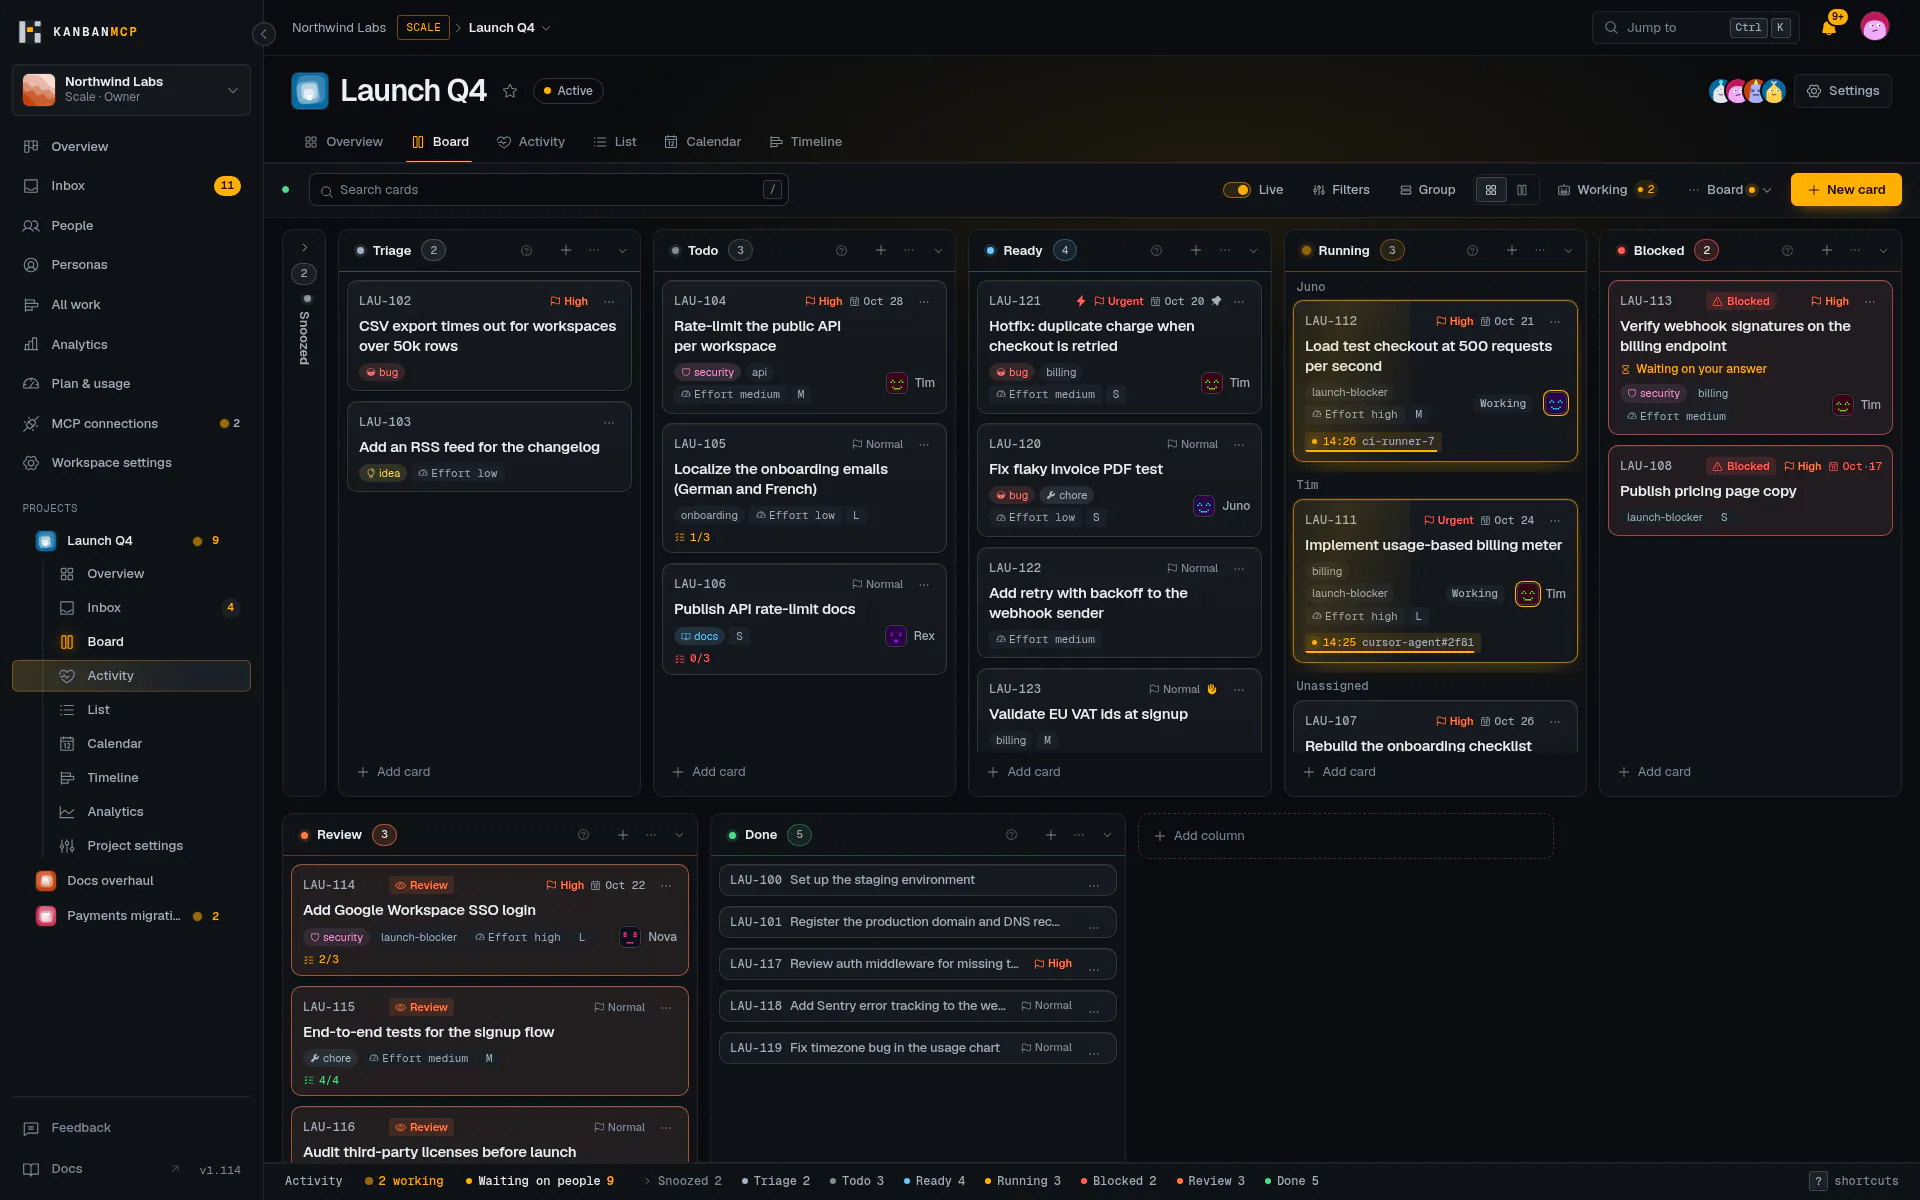Image resolution: width=1920 pixels, height=1200 pixels.
Task: Focus the Search cards field
Action: tap(549, 190)
